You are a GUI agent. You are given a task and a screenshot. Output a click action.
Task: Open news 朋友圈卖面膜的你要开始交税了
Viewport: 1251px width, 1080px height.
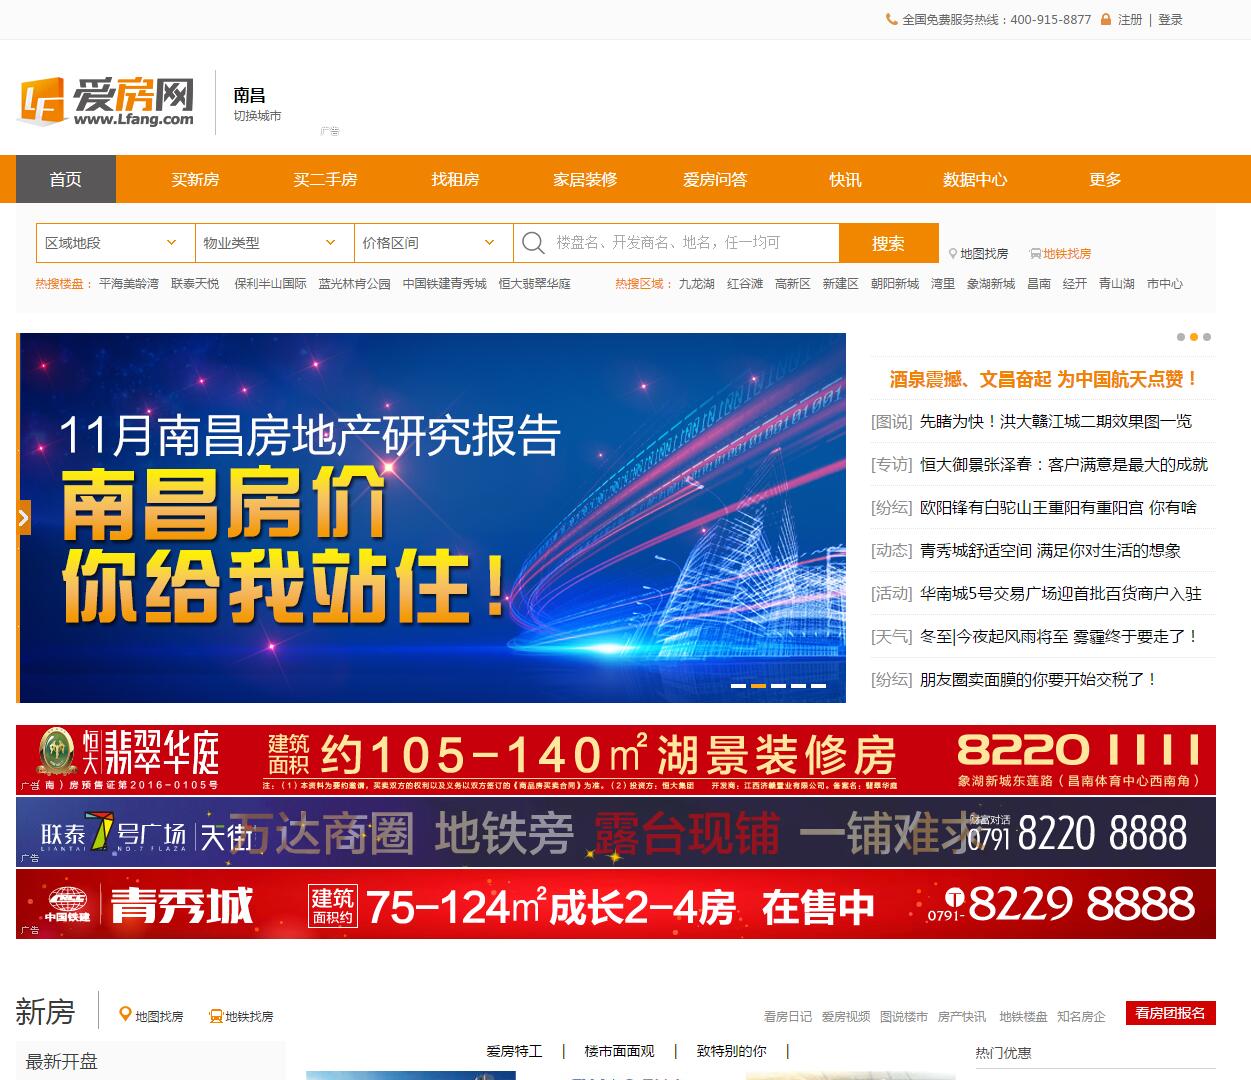pyautogui.click(x=1040, y=680)
